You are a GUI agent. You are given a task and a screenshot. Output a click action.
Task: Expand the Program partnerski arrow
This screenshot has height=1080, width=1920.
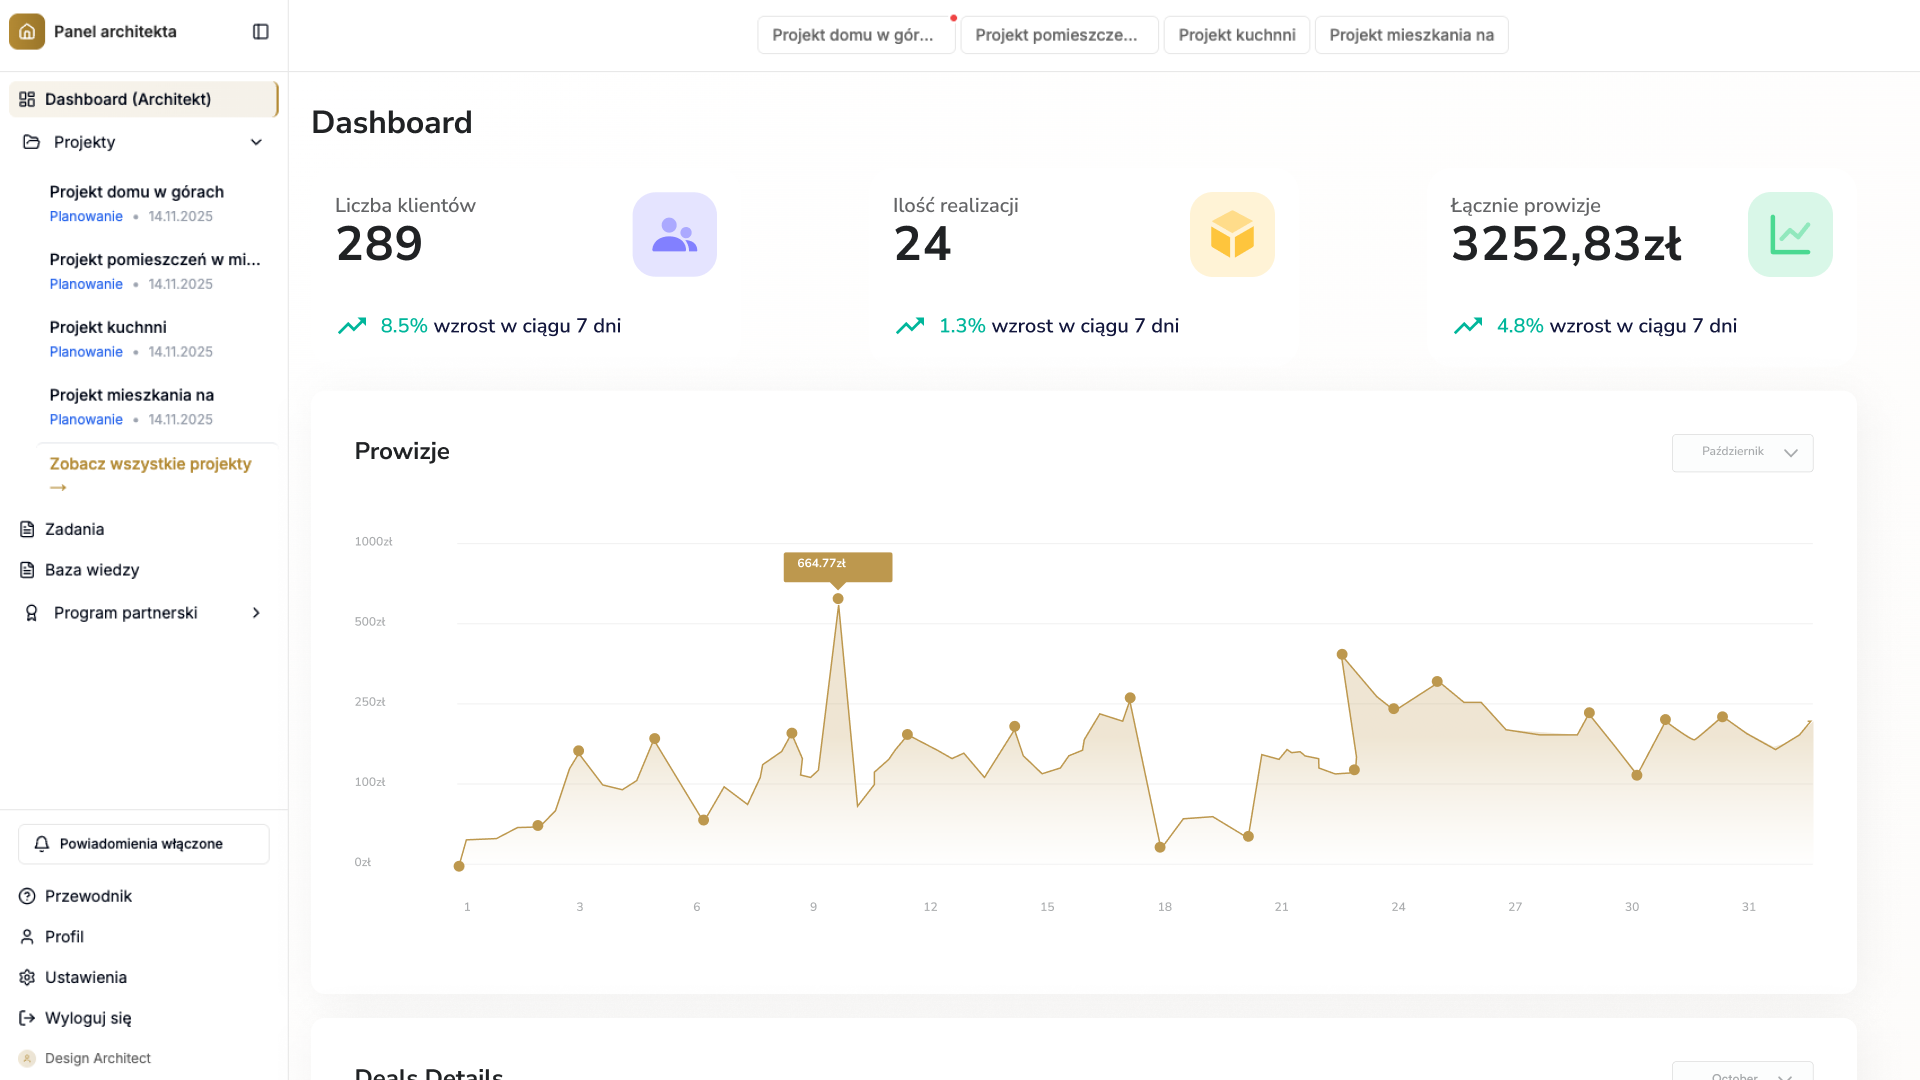(x=256, y=612)
